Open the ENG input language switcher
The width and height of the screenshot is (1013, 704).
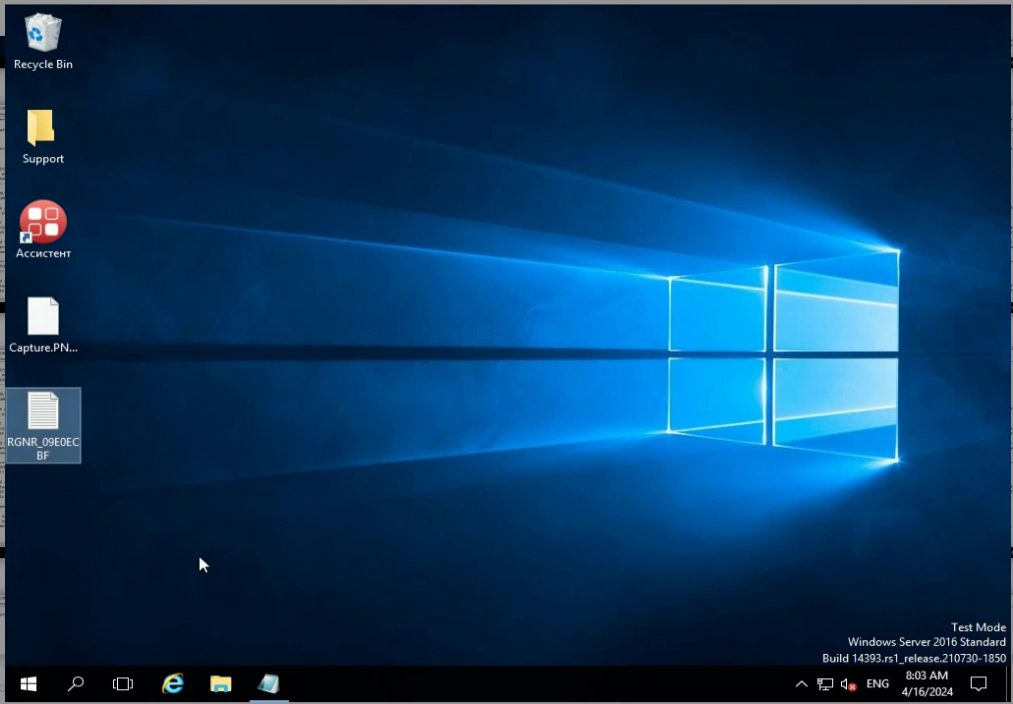pos(877,685)
